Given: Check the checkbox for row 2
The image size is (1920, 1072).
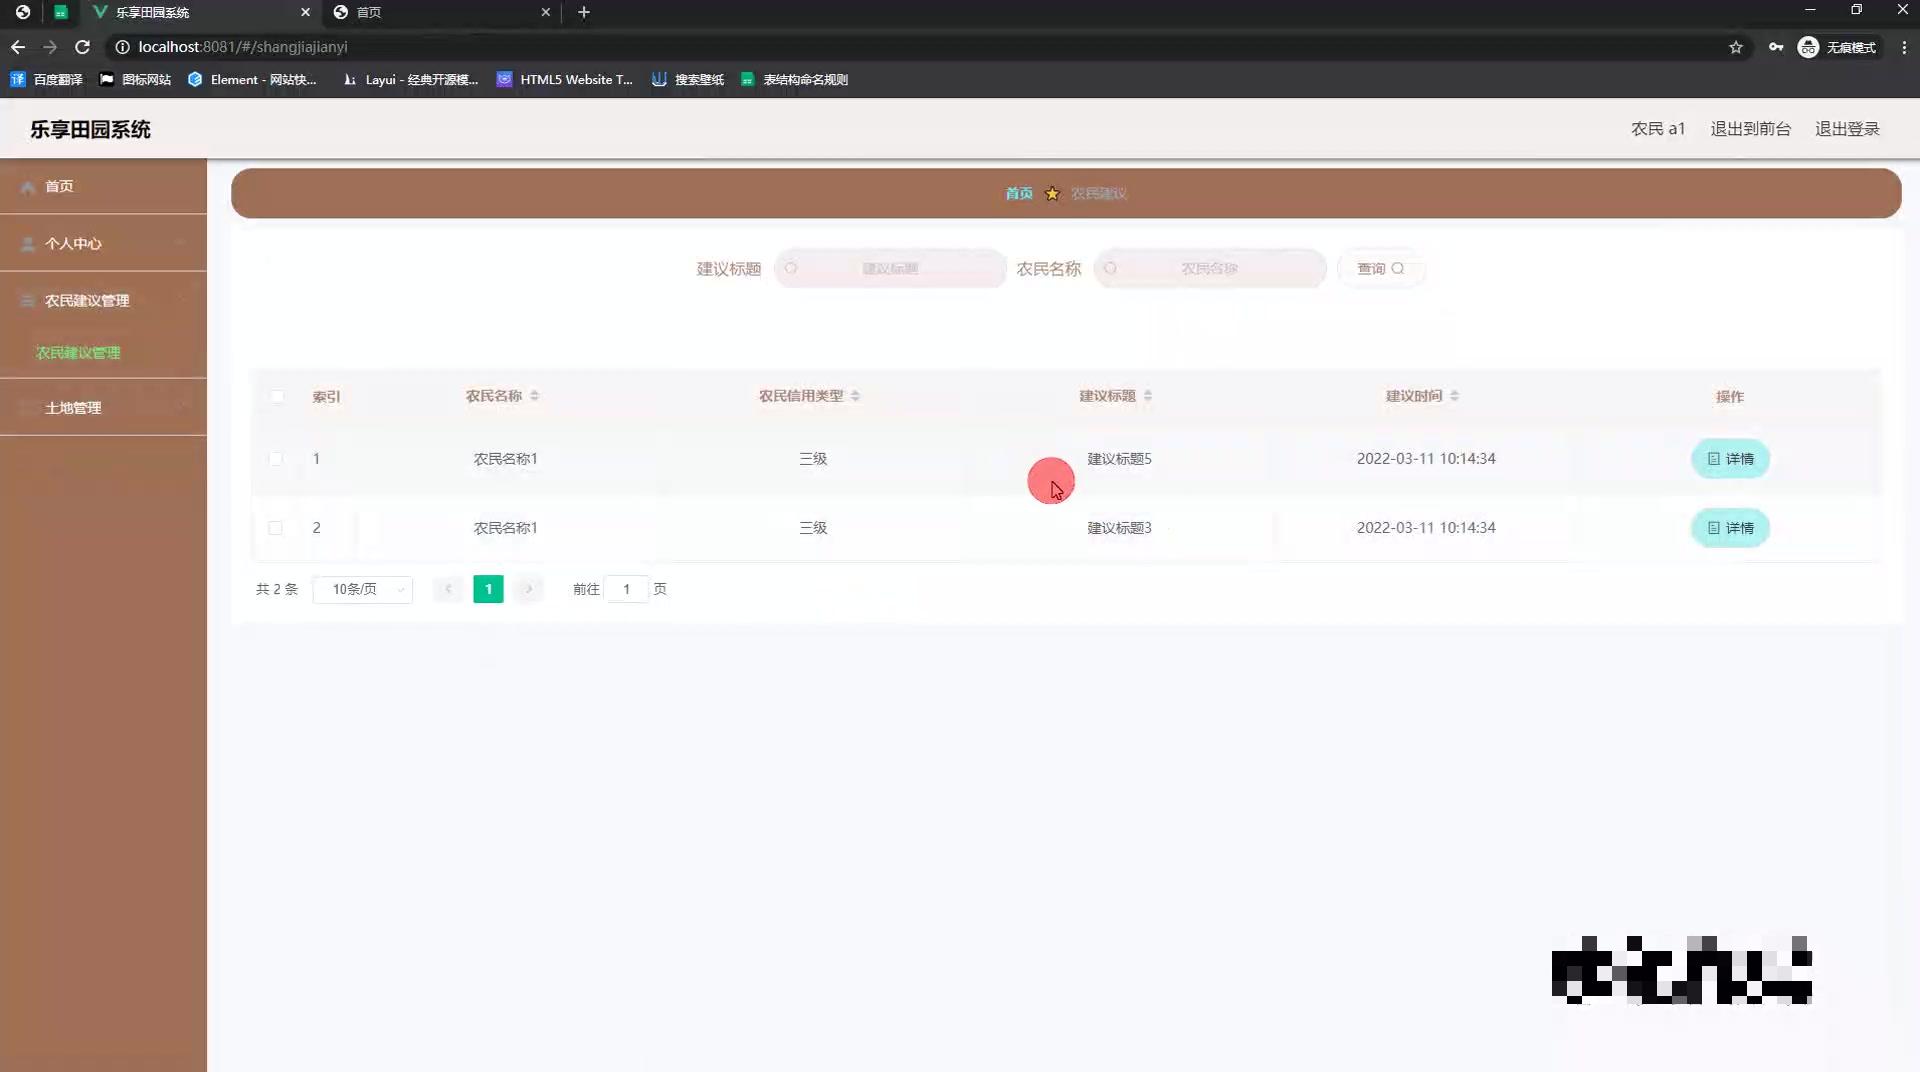Looking at the screenshot, I should pos(277,528).
